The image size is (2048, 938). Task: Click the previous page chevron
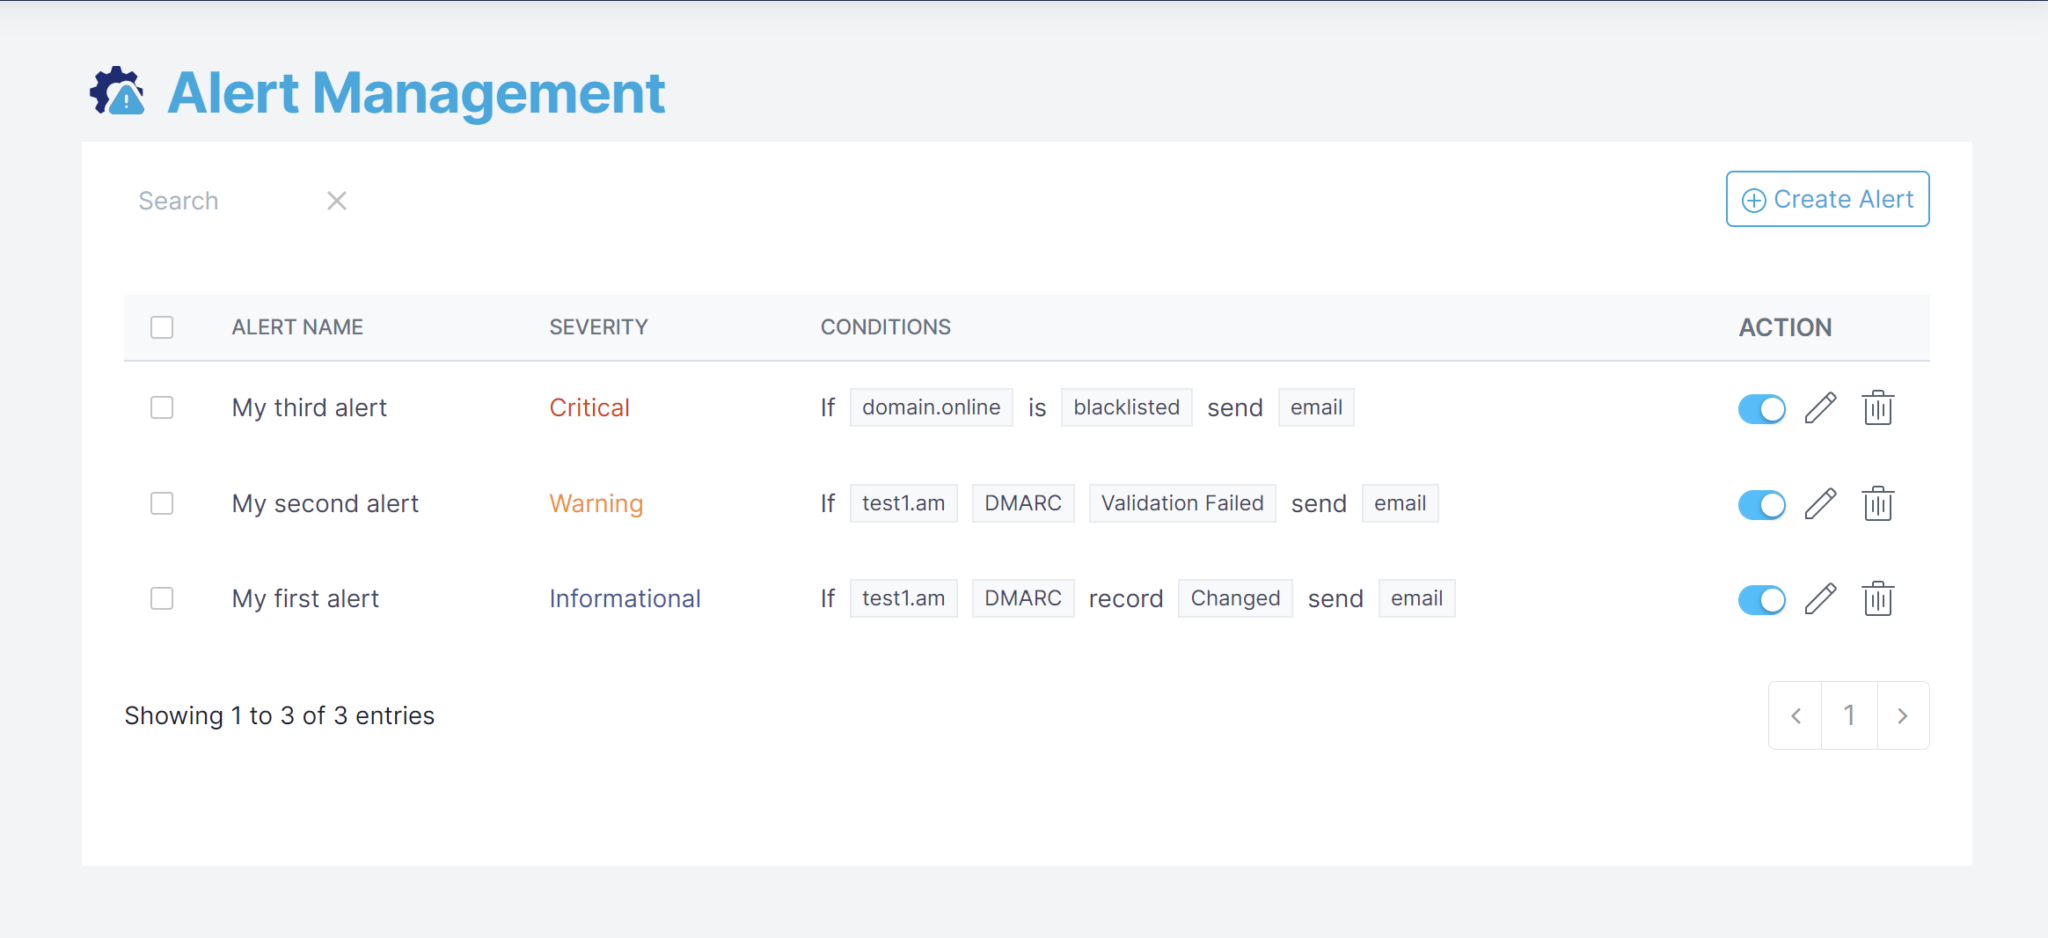tap(1795, 715)
